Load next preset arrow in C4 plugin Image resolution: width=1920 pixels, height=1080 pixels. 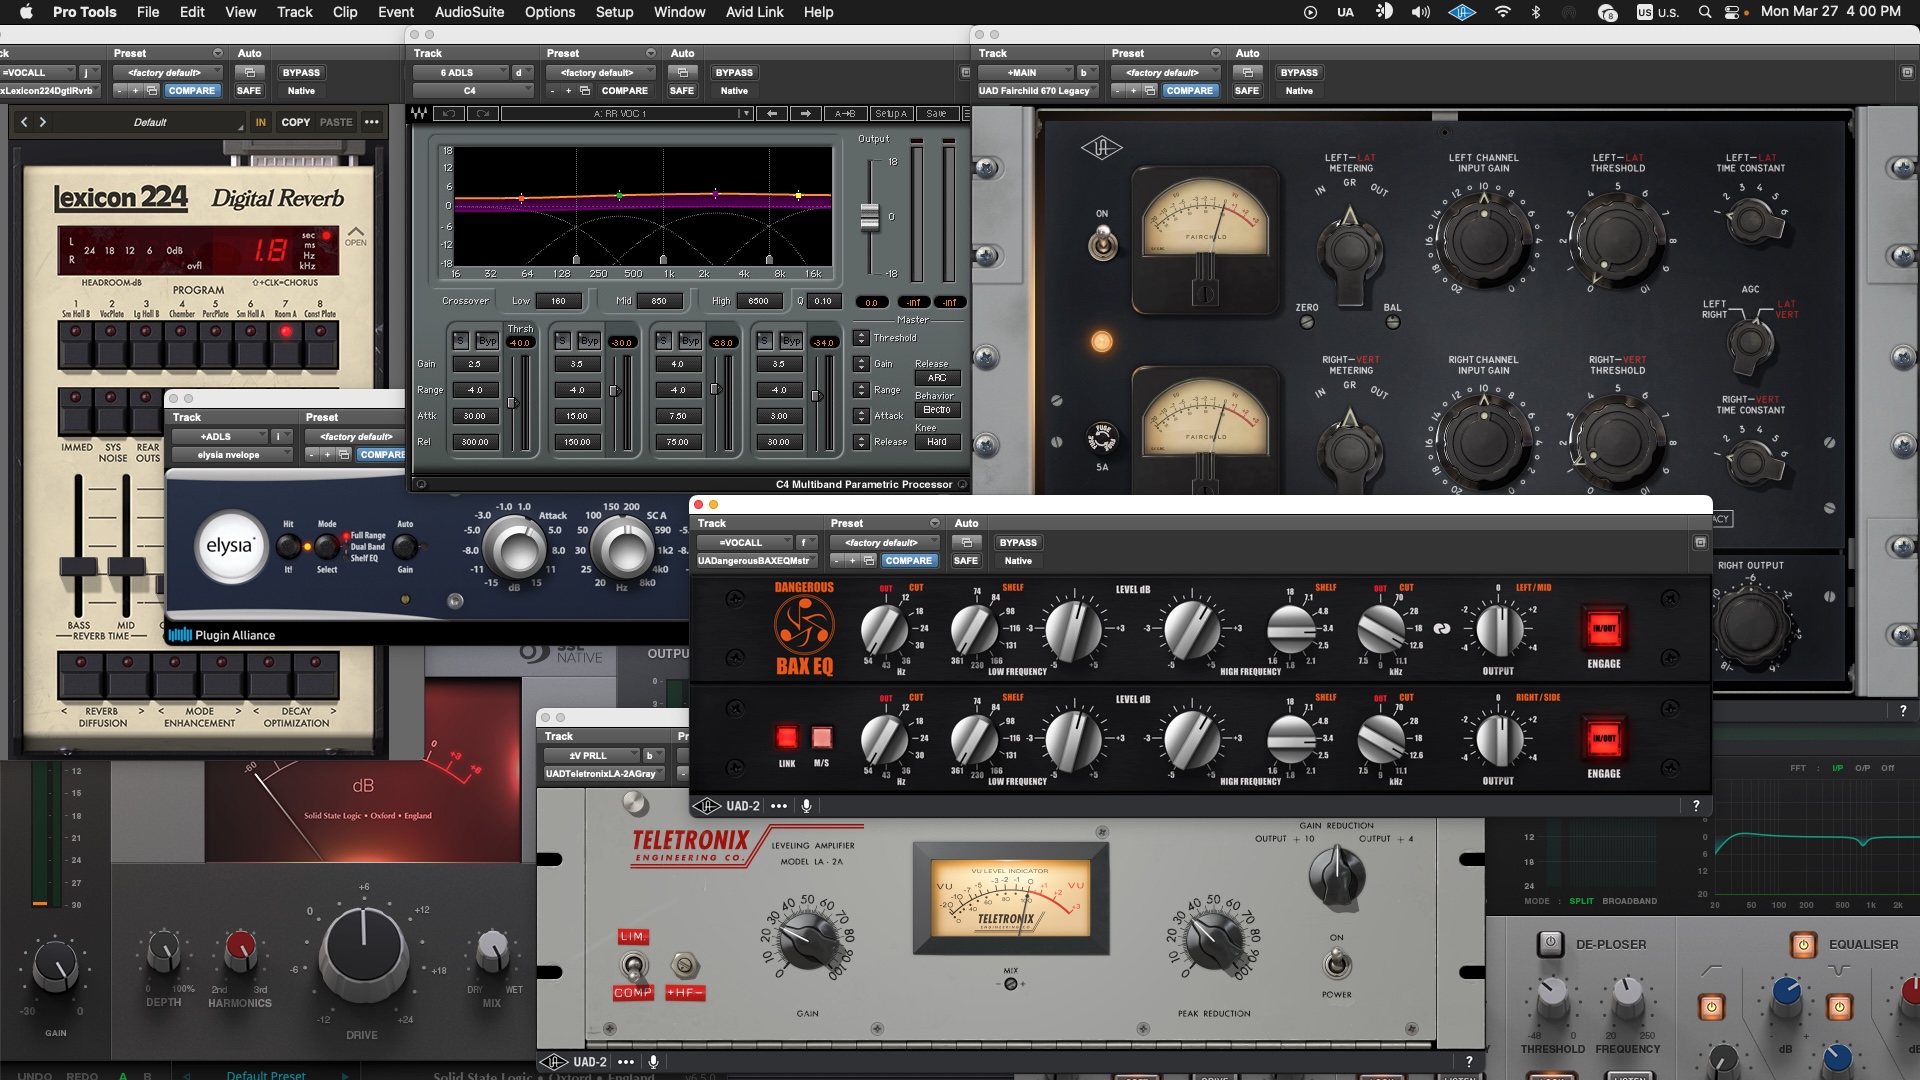click(x=806, y=114)
